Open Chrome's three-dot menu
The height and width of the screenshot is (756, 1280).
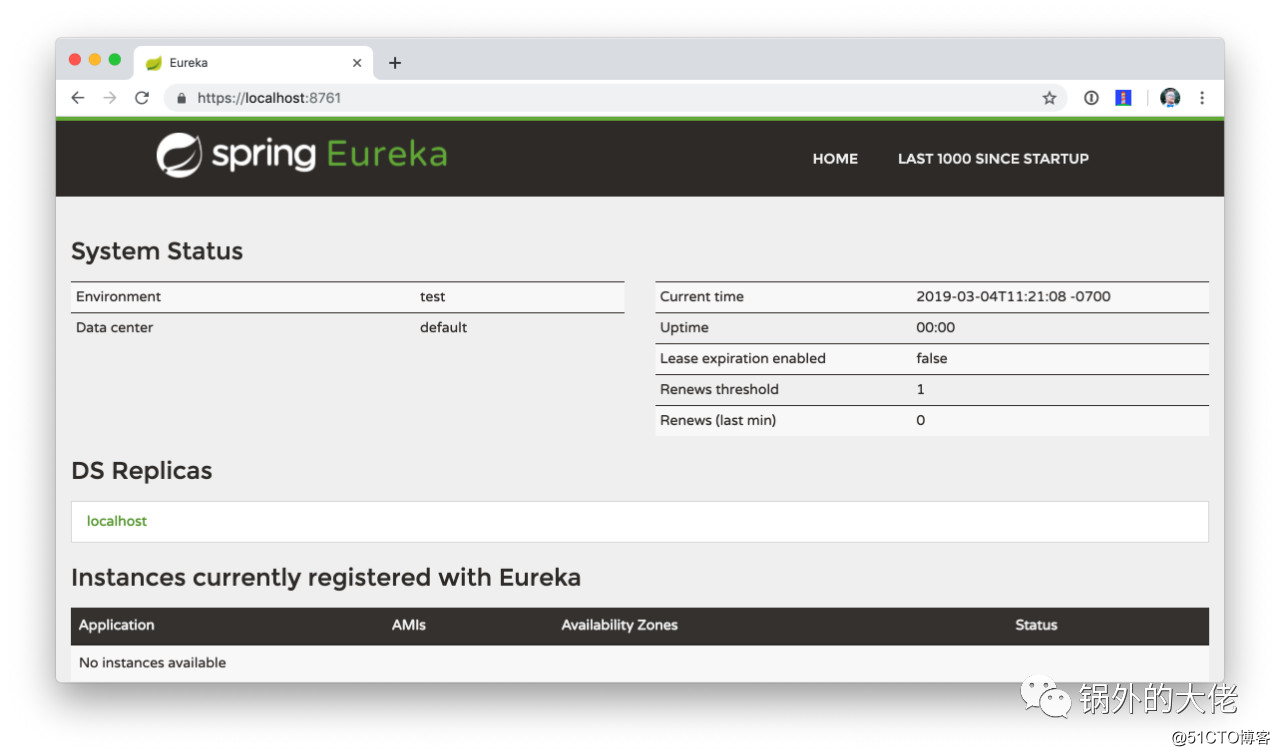1202,98
